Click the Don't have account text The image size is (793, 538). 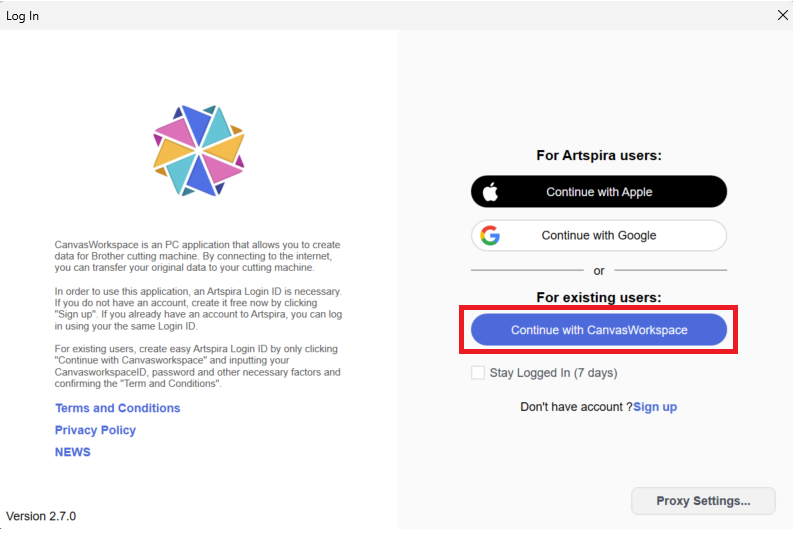[x=576, y=407]
